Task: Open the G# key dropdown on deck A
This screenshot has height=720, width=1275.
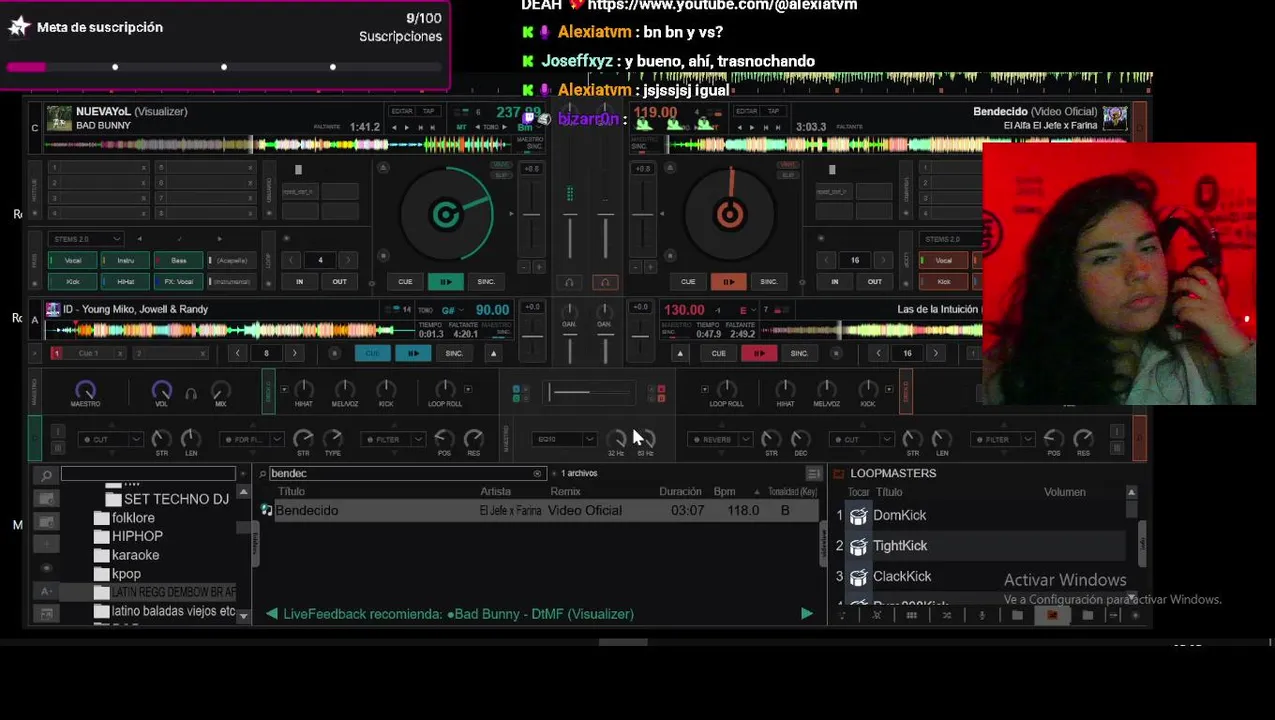Action: [451, 310]
